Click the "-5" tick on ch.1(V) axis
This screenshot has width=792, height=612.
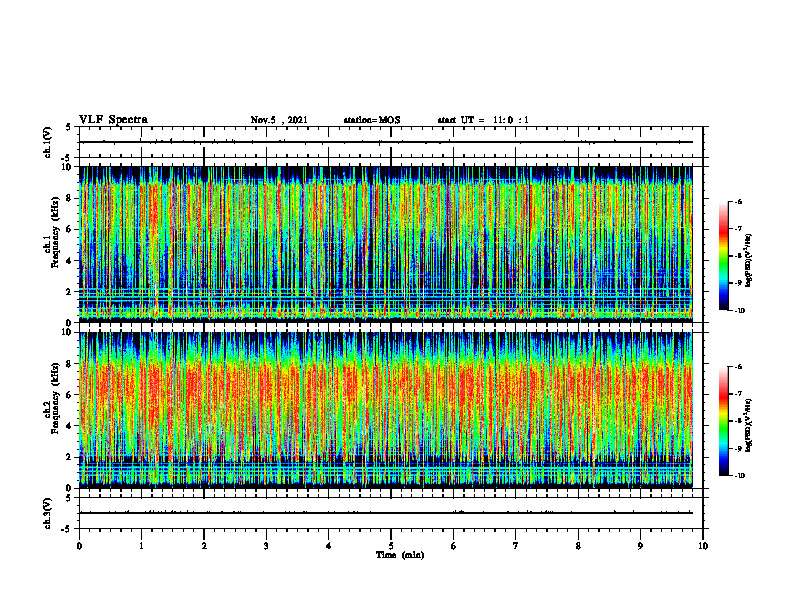pos(67,159)
